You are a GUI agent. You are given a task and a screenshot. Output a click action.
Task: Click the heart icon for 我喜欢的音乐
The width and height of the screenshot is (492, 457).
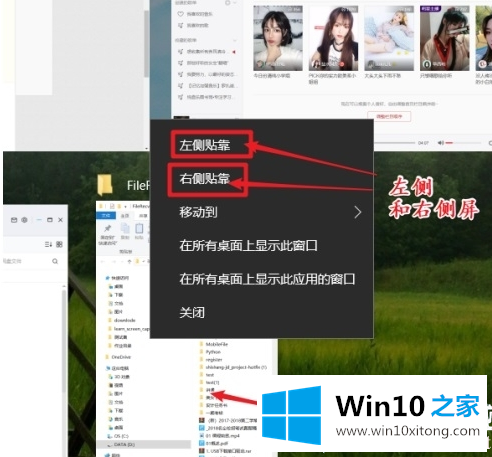[180, 14]
